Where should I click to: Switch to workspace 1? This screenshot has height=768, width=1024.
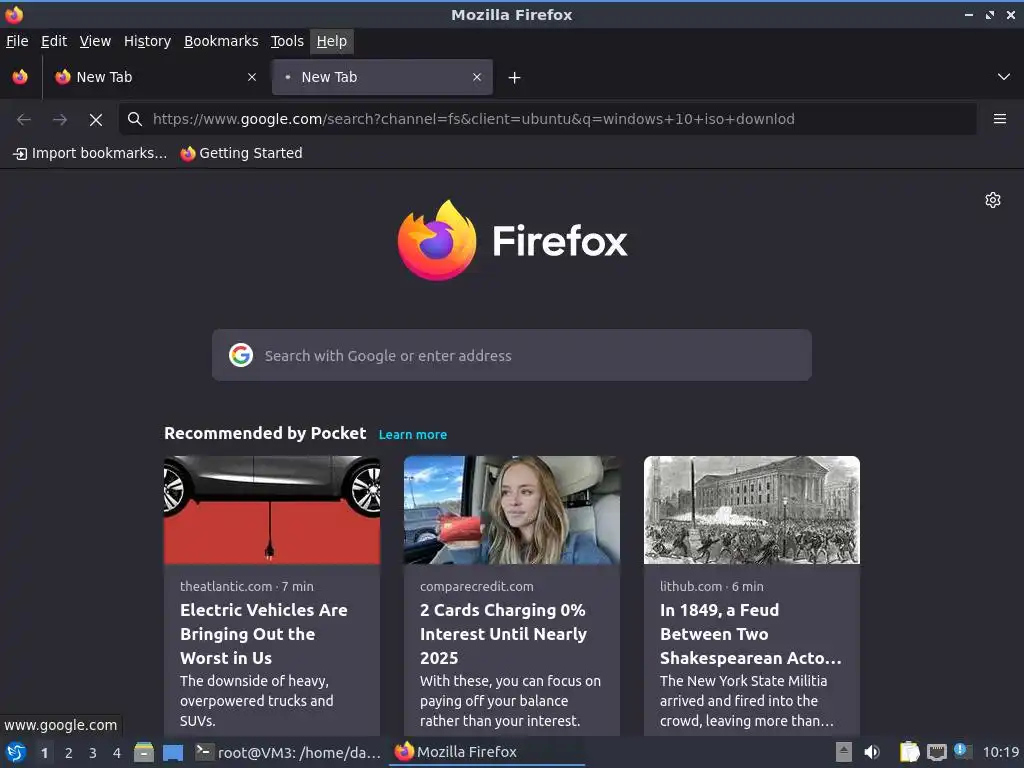point(44,753)
